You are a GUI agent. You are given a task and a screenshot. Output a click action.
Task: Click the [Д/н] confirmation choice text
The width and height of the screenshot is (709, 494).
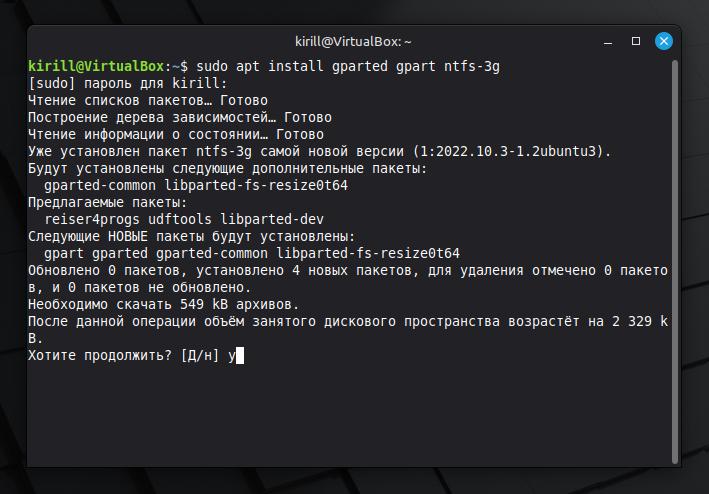click(199, 355)
